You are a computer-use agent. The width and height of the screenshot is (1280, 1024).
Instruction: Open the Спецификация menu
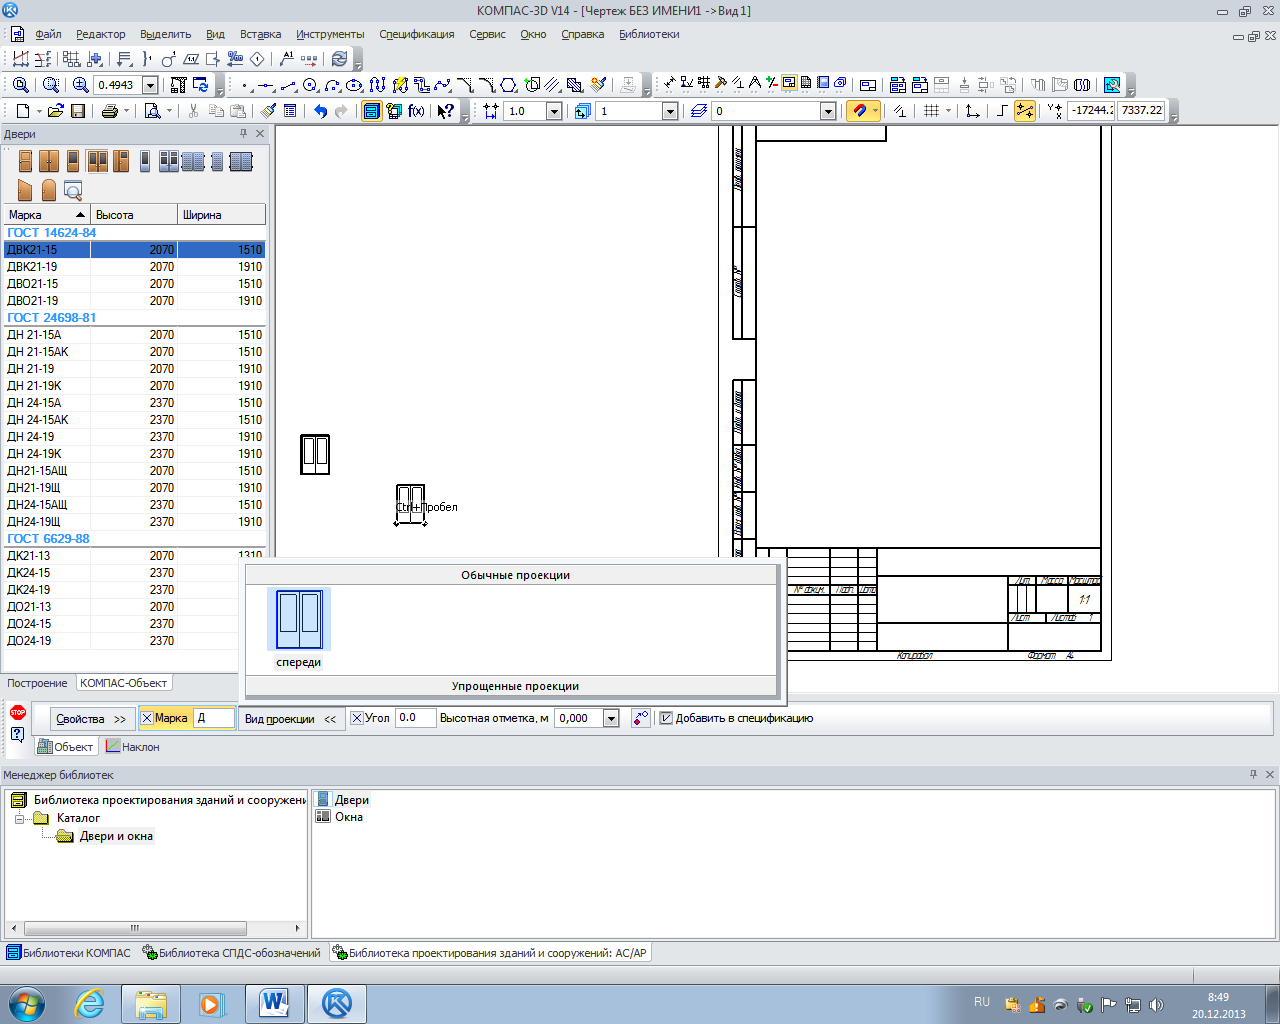[x=417, y=34]
